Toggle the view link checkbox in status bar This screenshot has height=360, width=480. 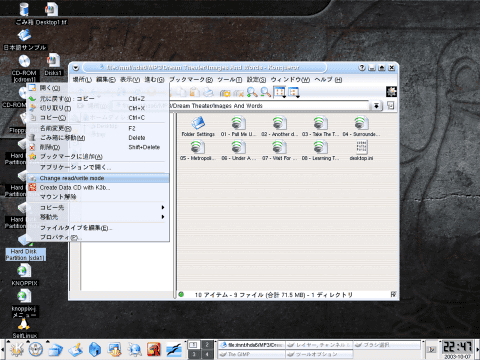pos(393,294)
